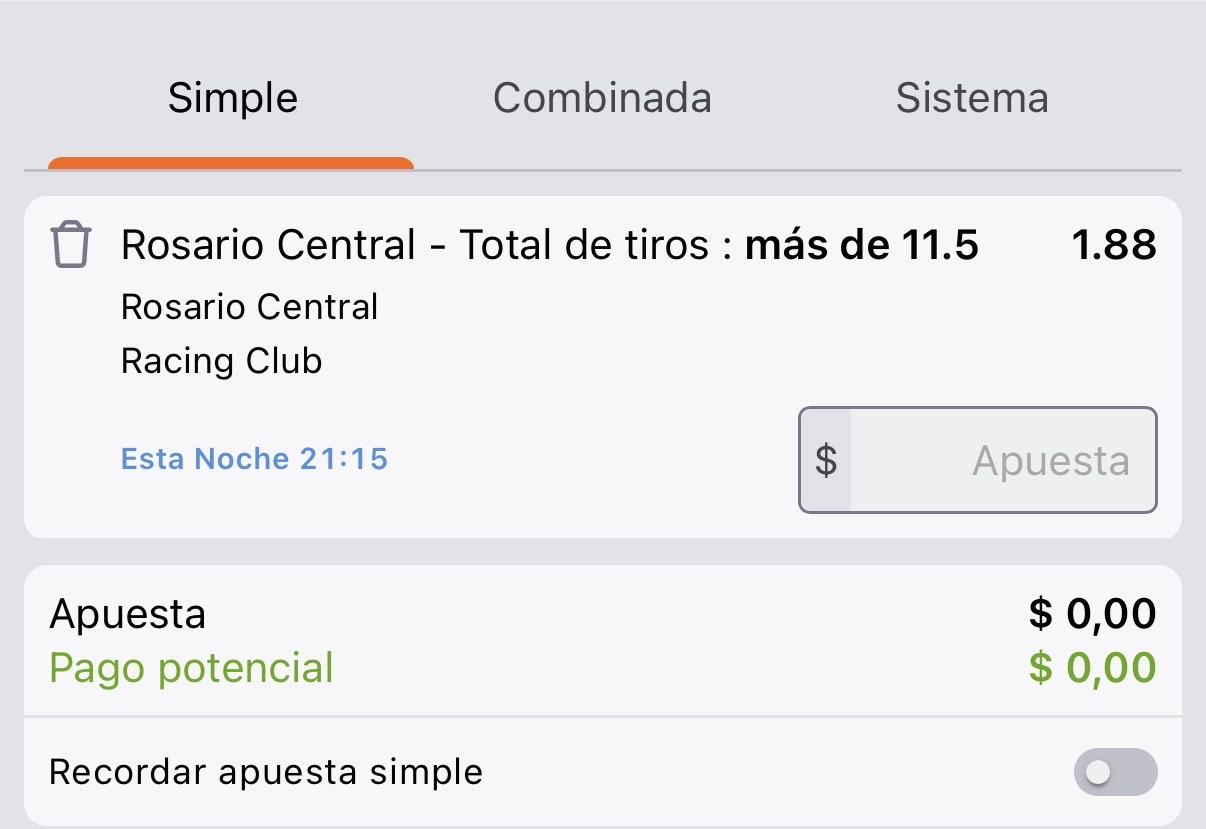
Task: Select the Rosario Central team name
Action: coord(250,307)
